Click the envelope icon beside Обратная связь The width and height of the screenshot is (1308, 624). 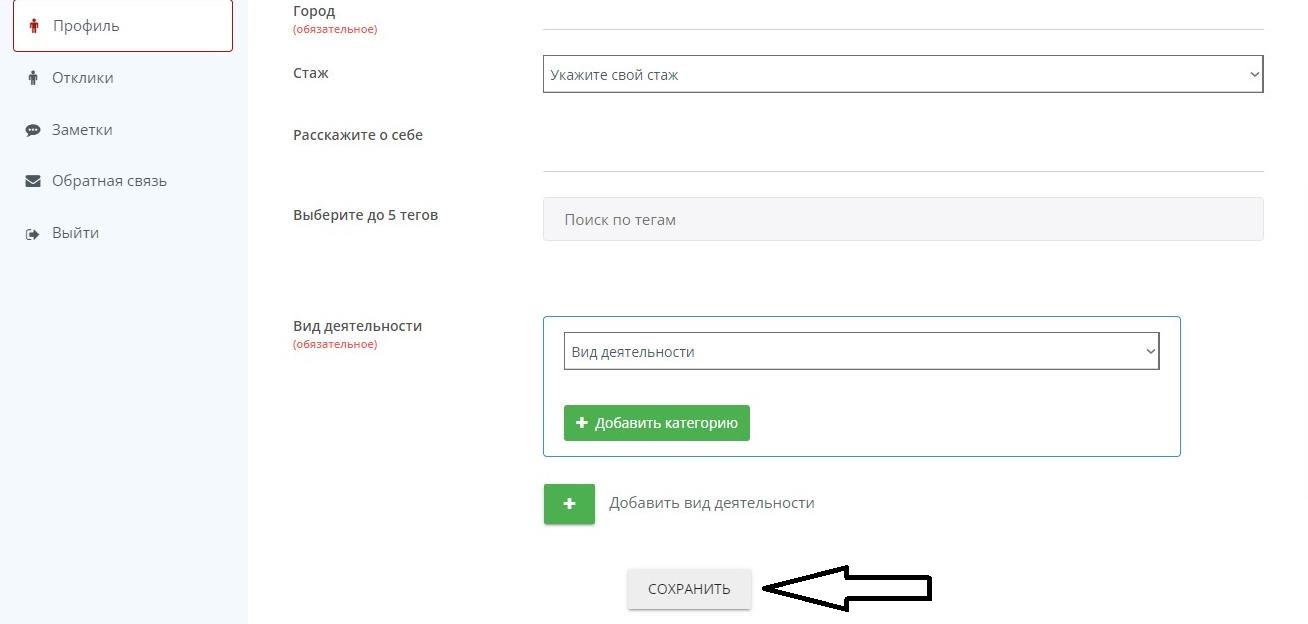coord(33,181)
